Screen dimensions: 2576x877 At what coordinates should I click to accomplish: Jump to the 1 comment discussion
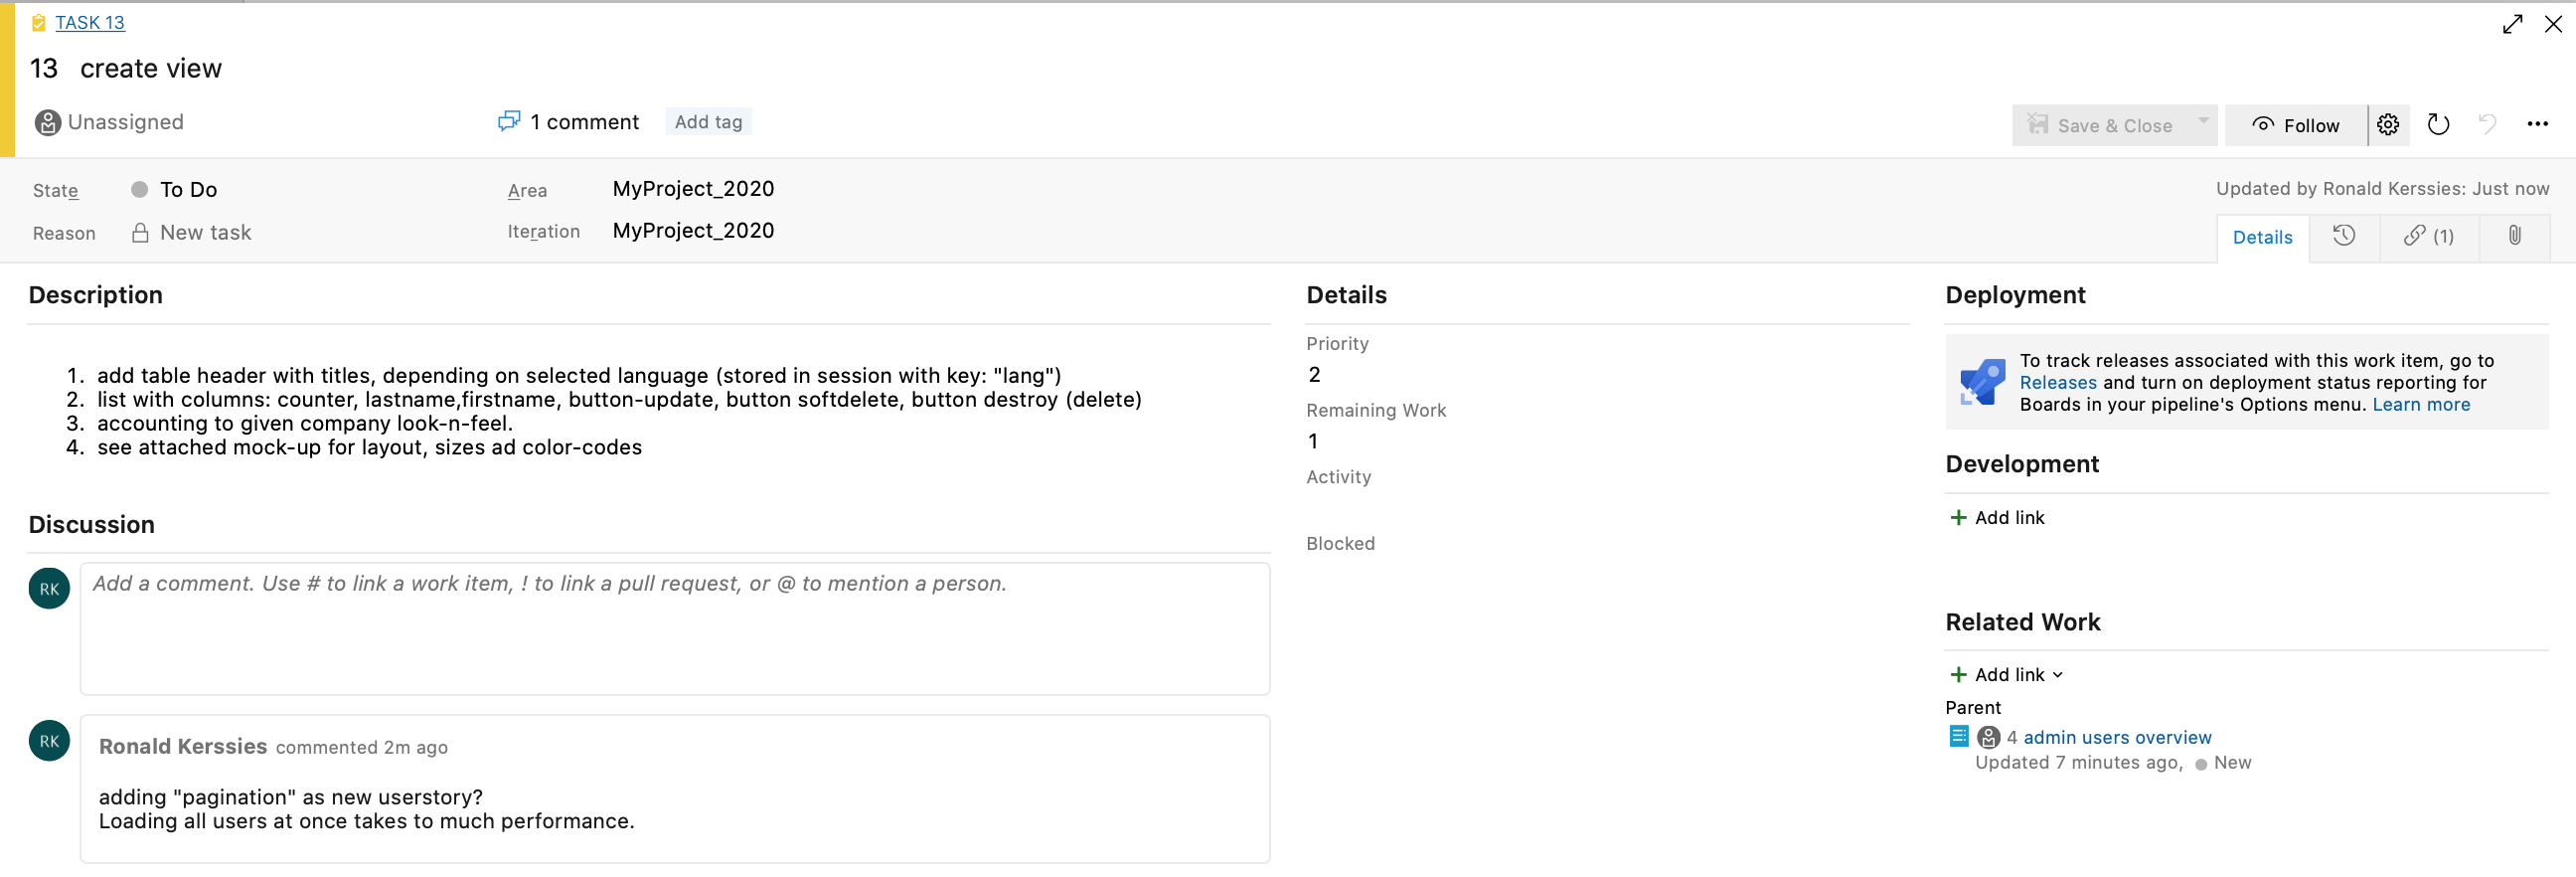[x=584, y=122]
